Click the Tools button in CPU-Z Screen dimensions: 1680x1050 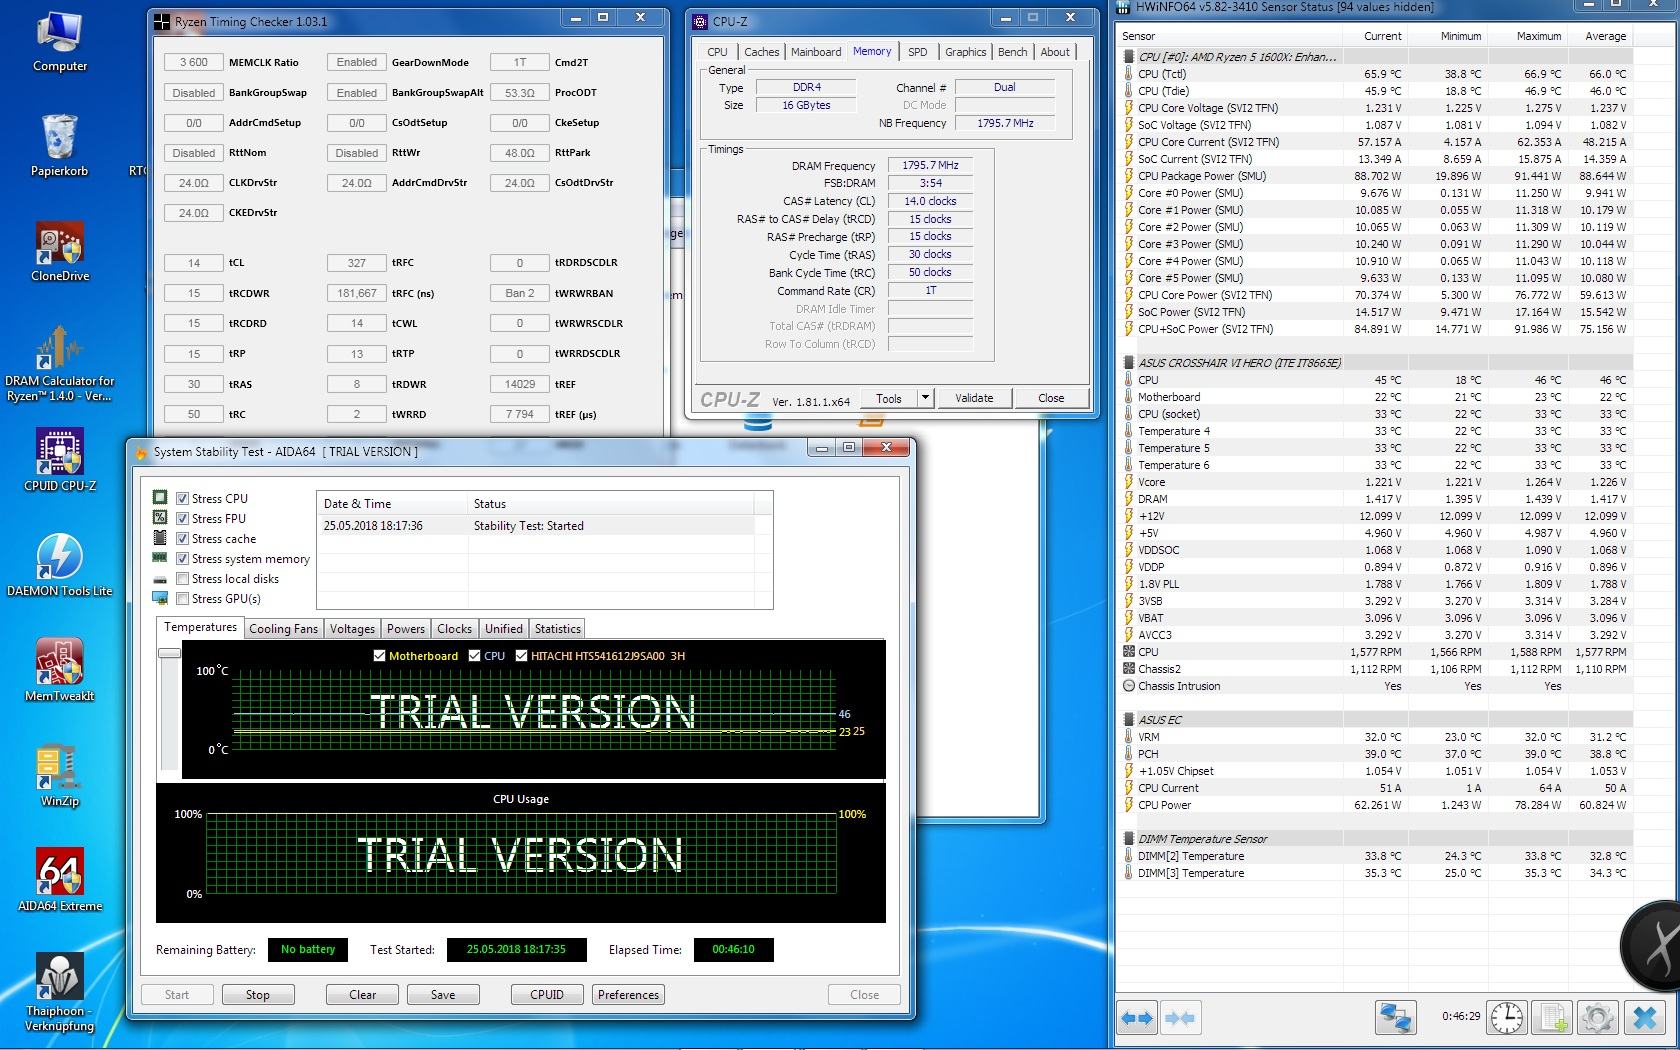(889, 398)
